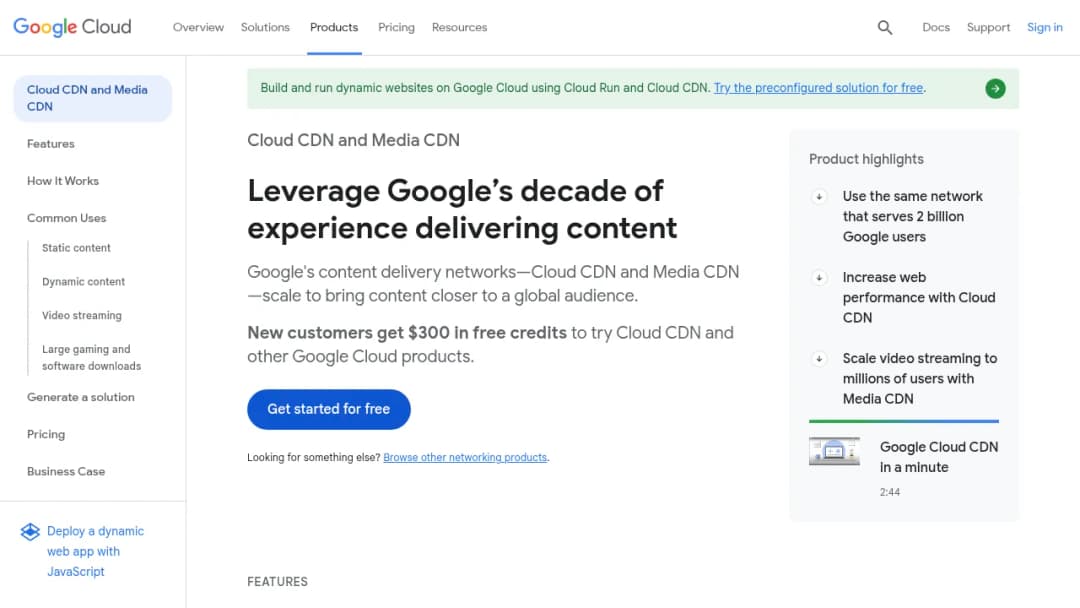Image resolution: width=1080 pixels, height=608 pixels.
Task: Select Dynamic content sidebar entry
Action: tap(83, 282)
